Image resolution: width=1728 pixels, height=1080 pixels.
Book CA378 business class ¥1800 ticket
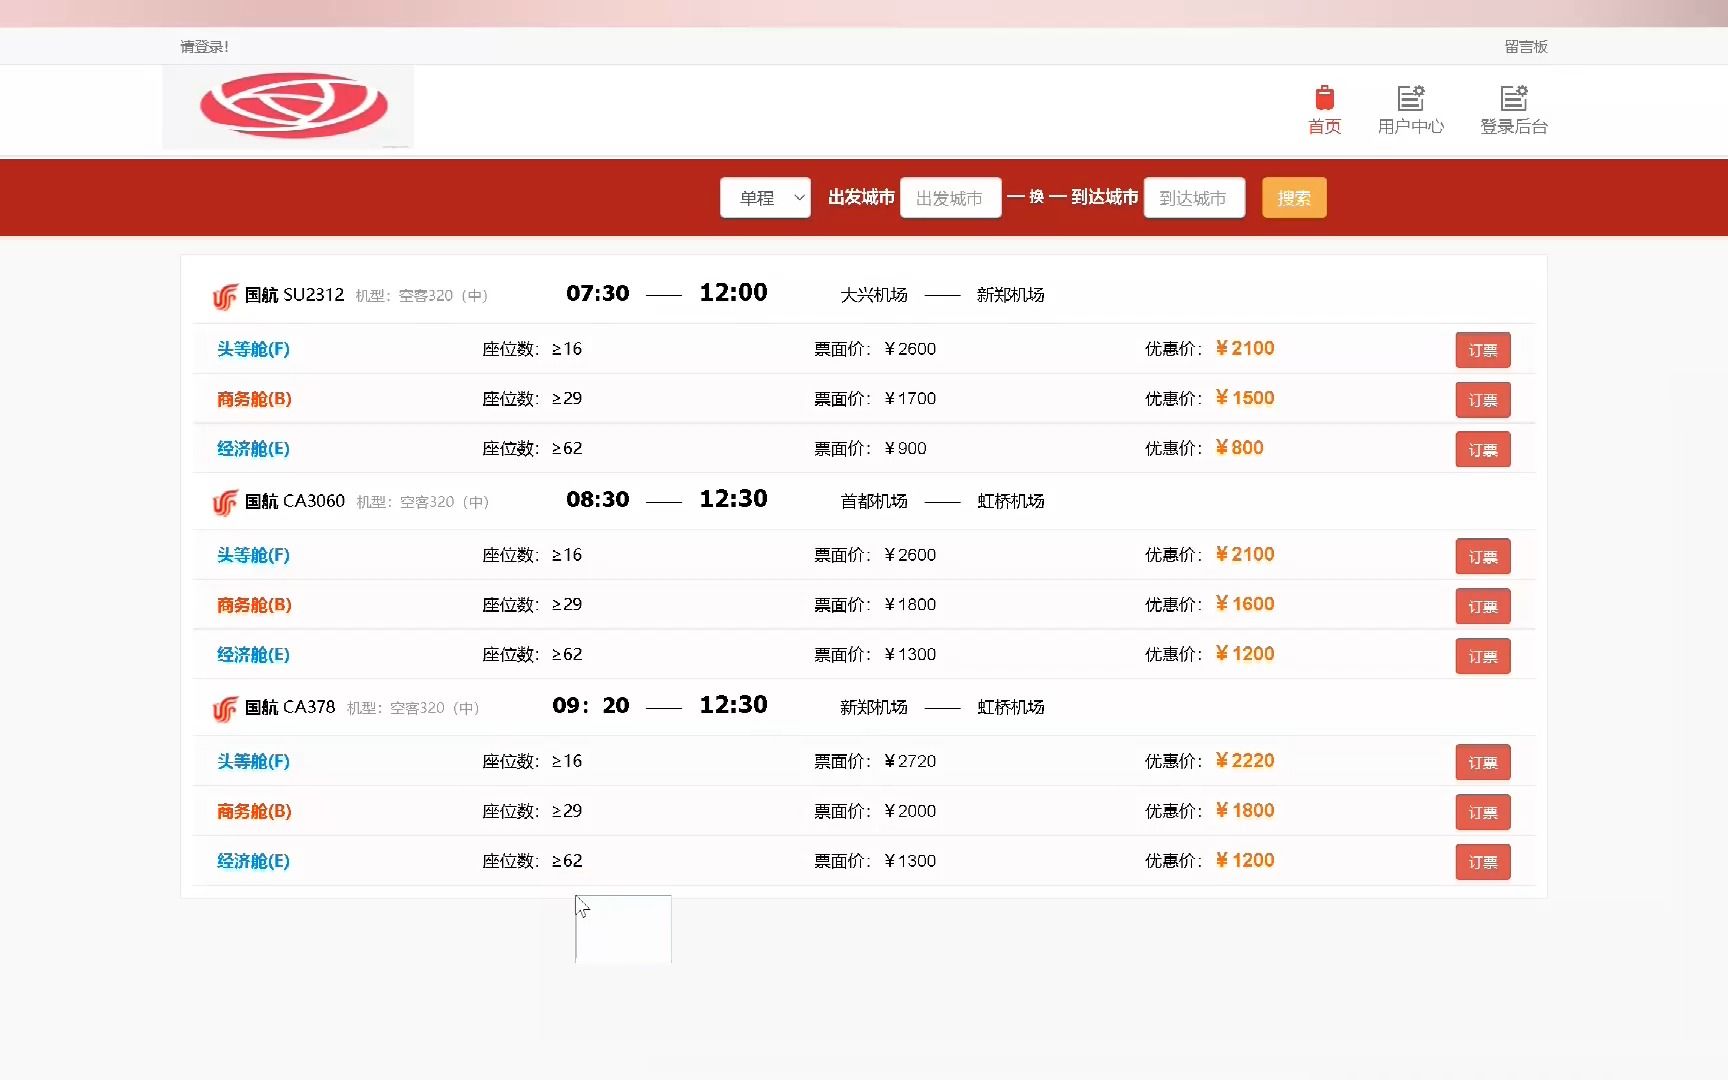(1483, 812)
